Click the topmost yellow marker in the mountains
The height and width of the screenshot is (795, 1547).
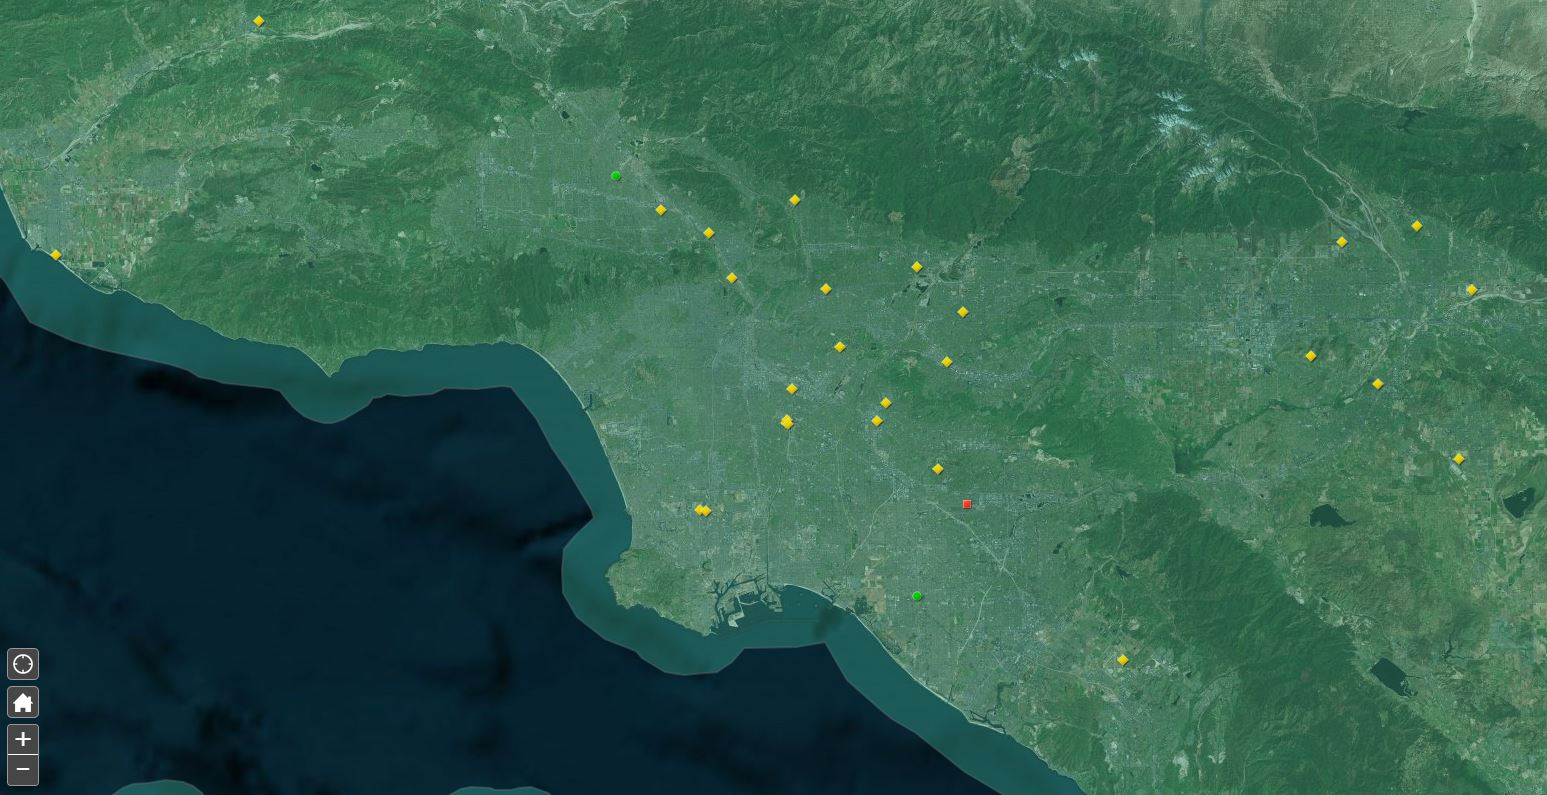tap(258, 20)
